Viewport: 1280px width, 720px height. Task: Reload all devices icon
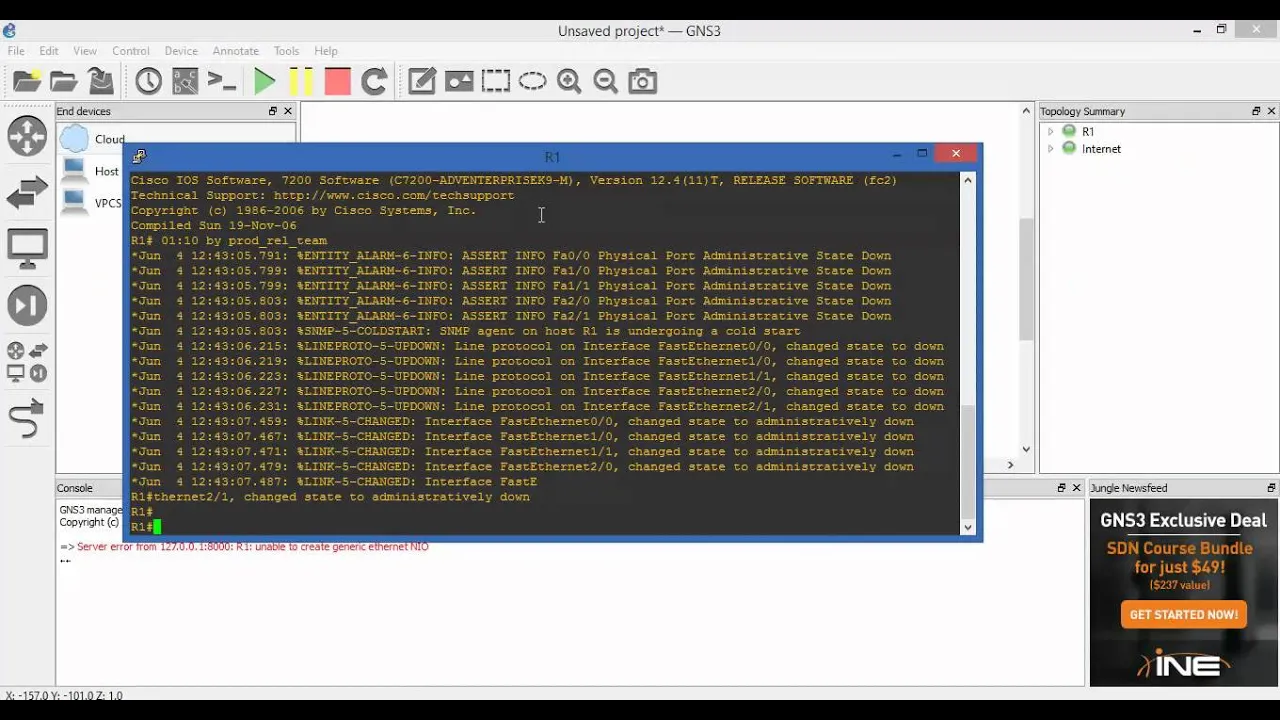tap(374, 81)
